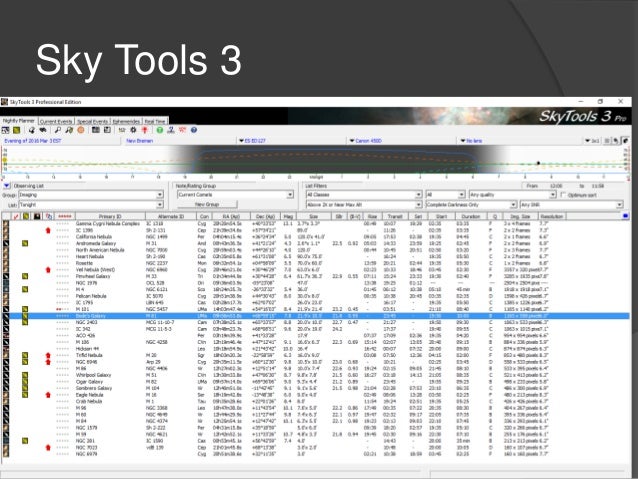The image size is (638, 479).
Task: Click the blue square icon at header right
Action: pyautogui.click(x=625, y=216)
